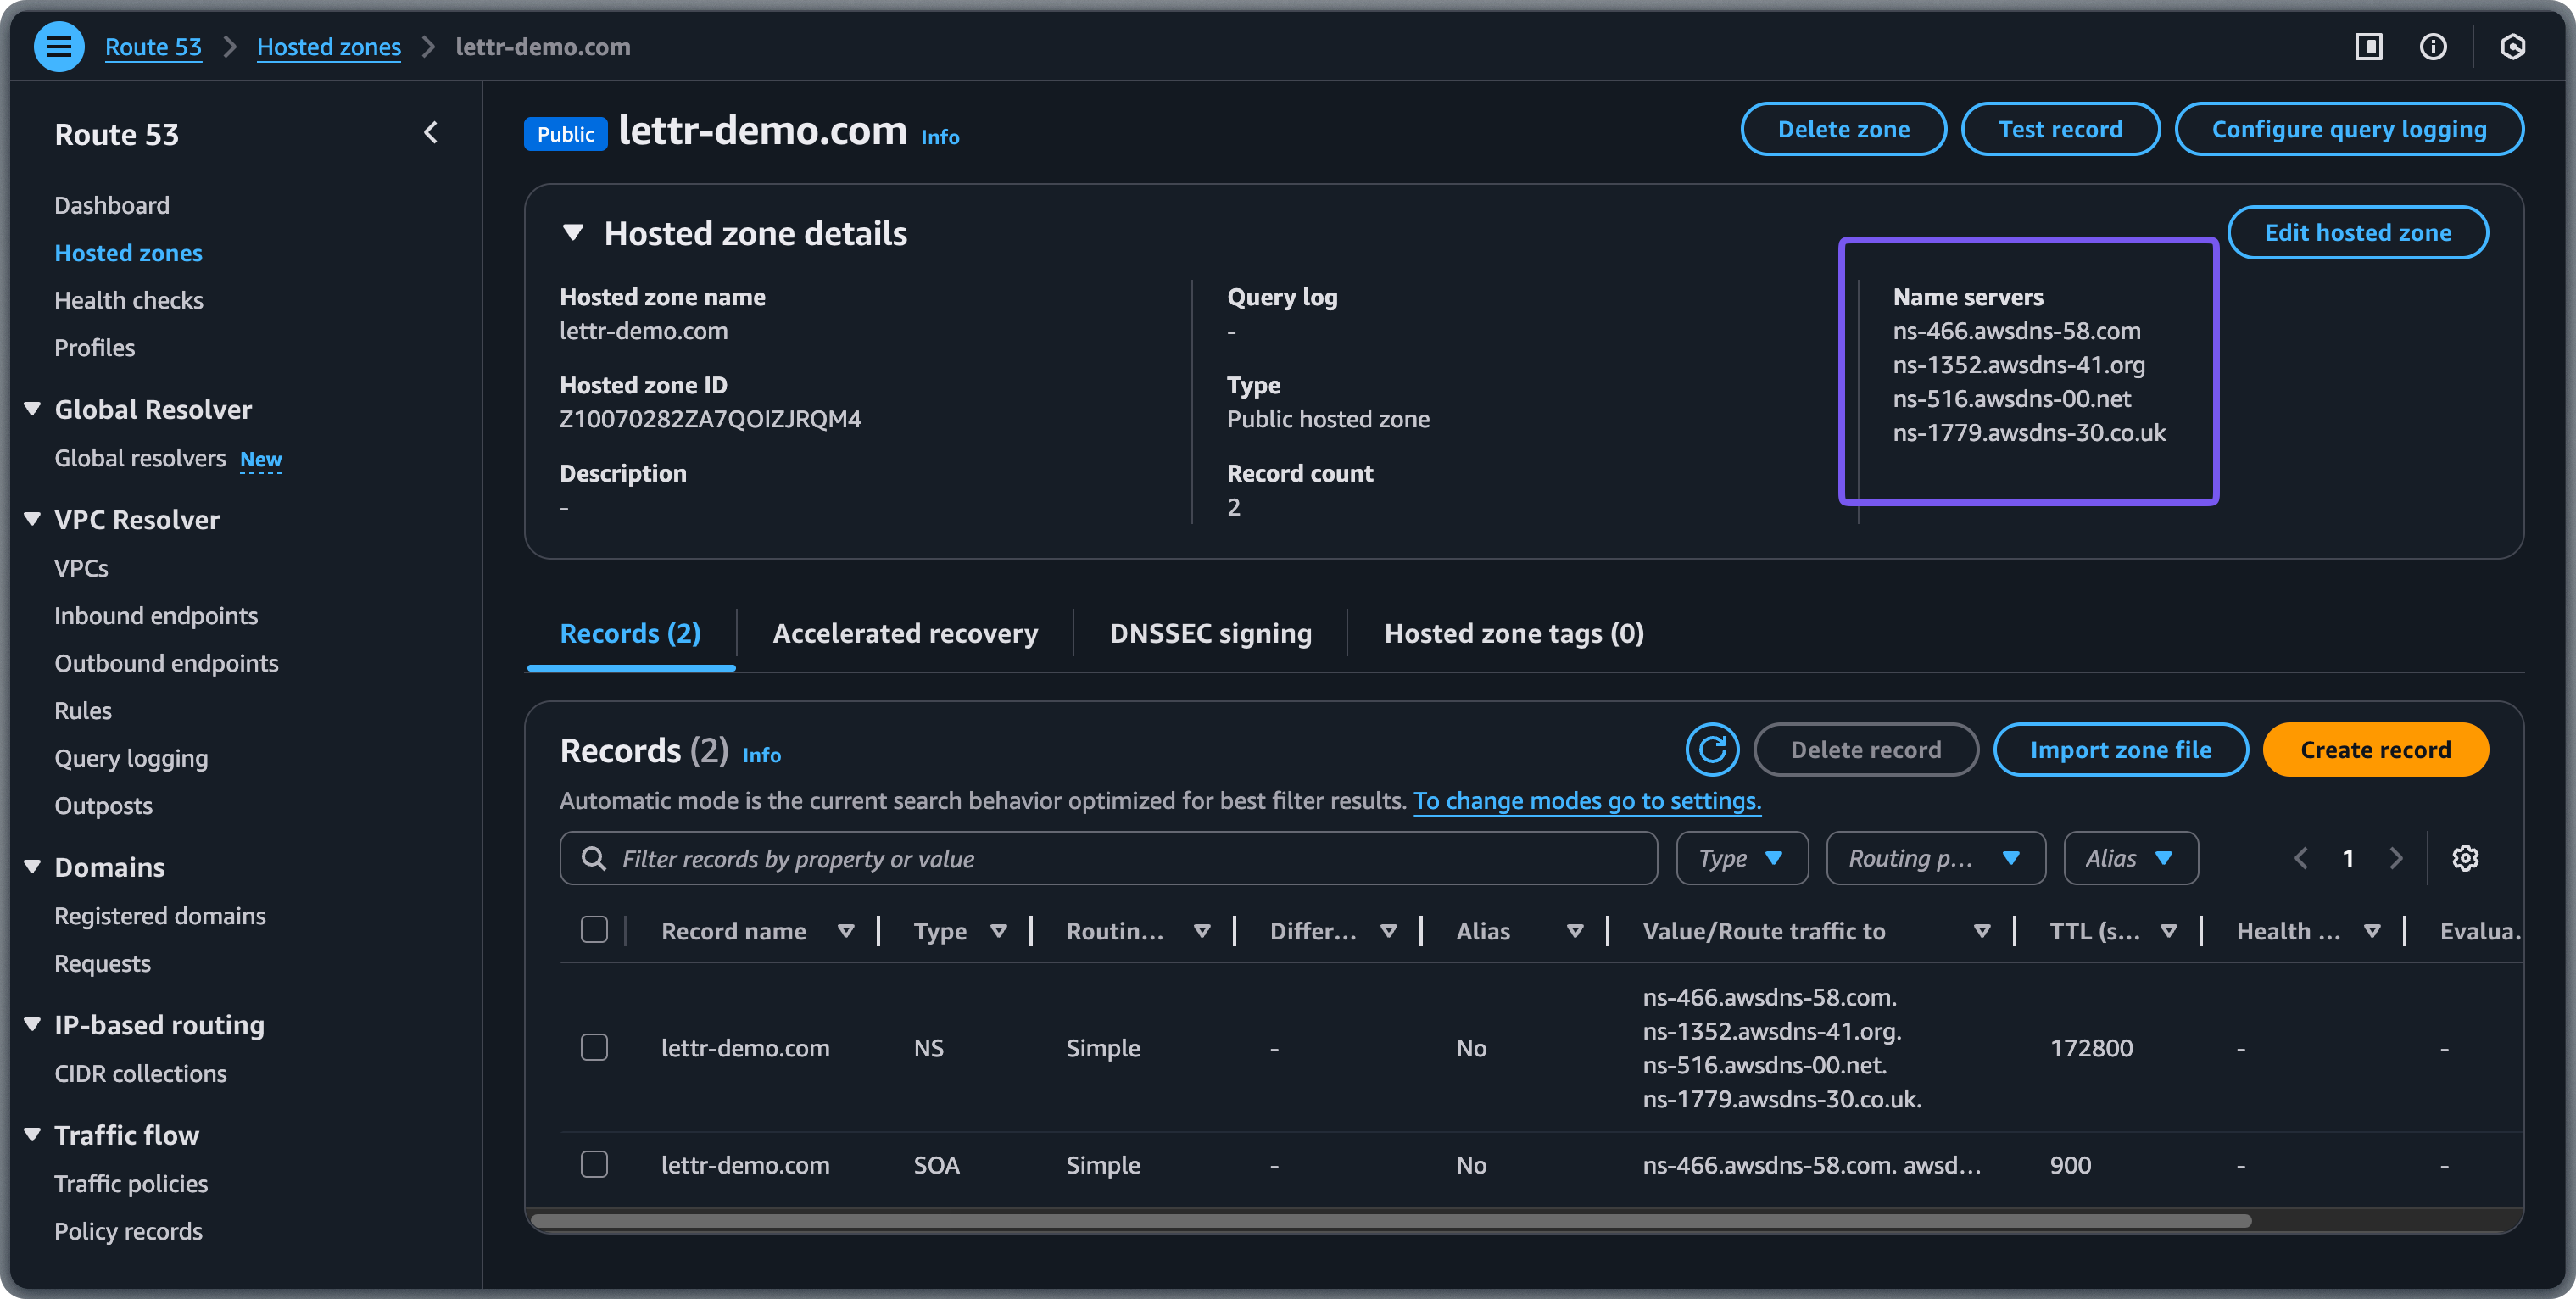2576x1299 pixels.
Task: Check the select-all records checkbox
Action: tap(595, 929)
